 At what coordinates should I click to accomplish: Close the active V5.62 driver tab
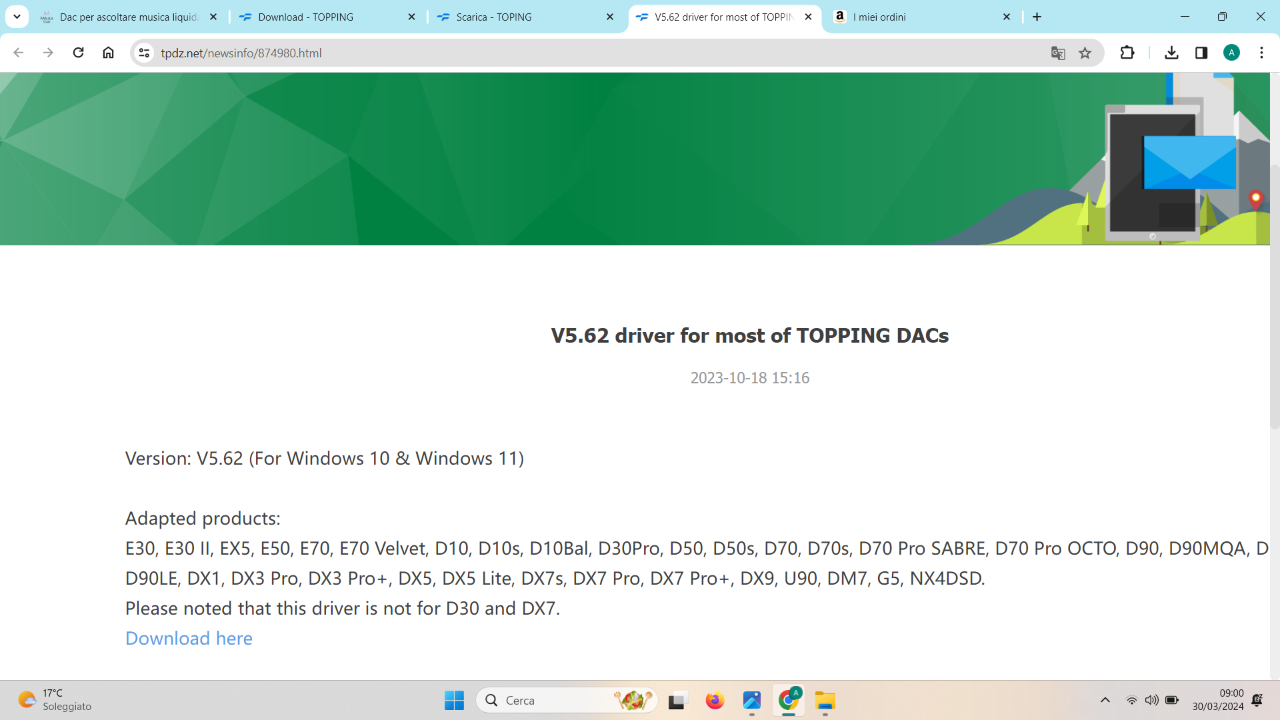[x=808, y=17]
